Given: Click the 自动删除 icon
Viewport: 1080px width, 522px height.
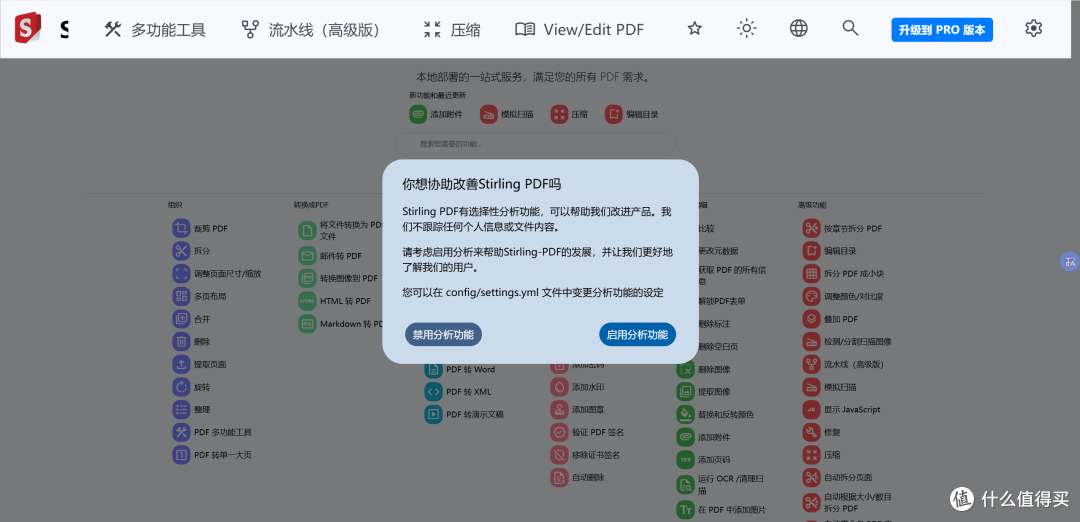Looking at the screenshot, I should (x=559, y=477).
